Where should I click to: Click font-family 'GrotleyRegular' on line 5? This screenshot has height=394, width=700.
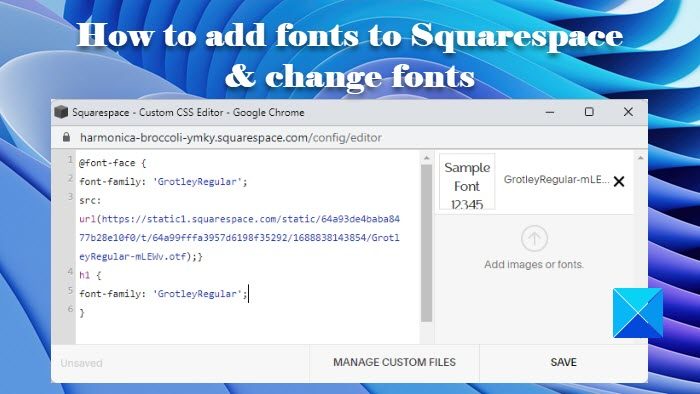pos(163,294)
